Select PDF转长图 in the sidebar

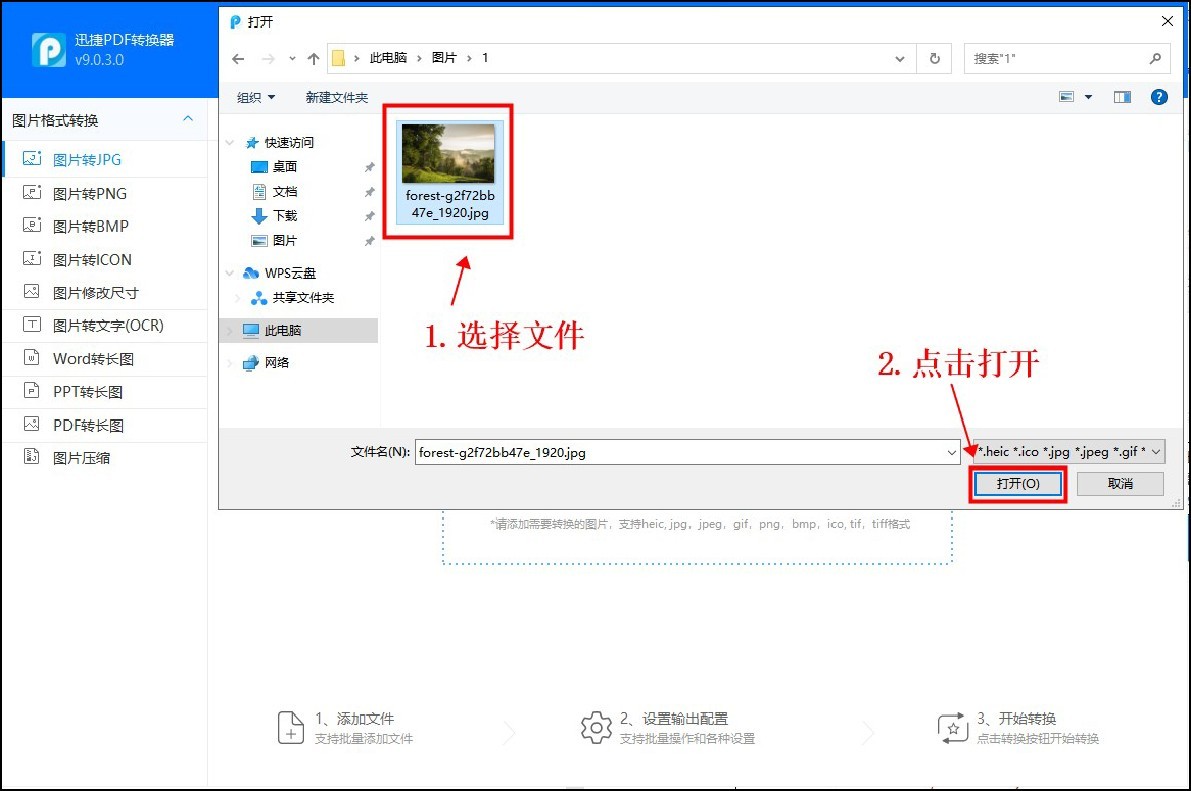(x=86, y=424)
